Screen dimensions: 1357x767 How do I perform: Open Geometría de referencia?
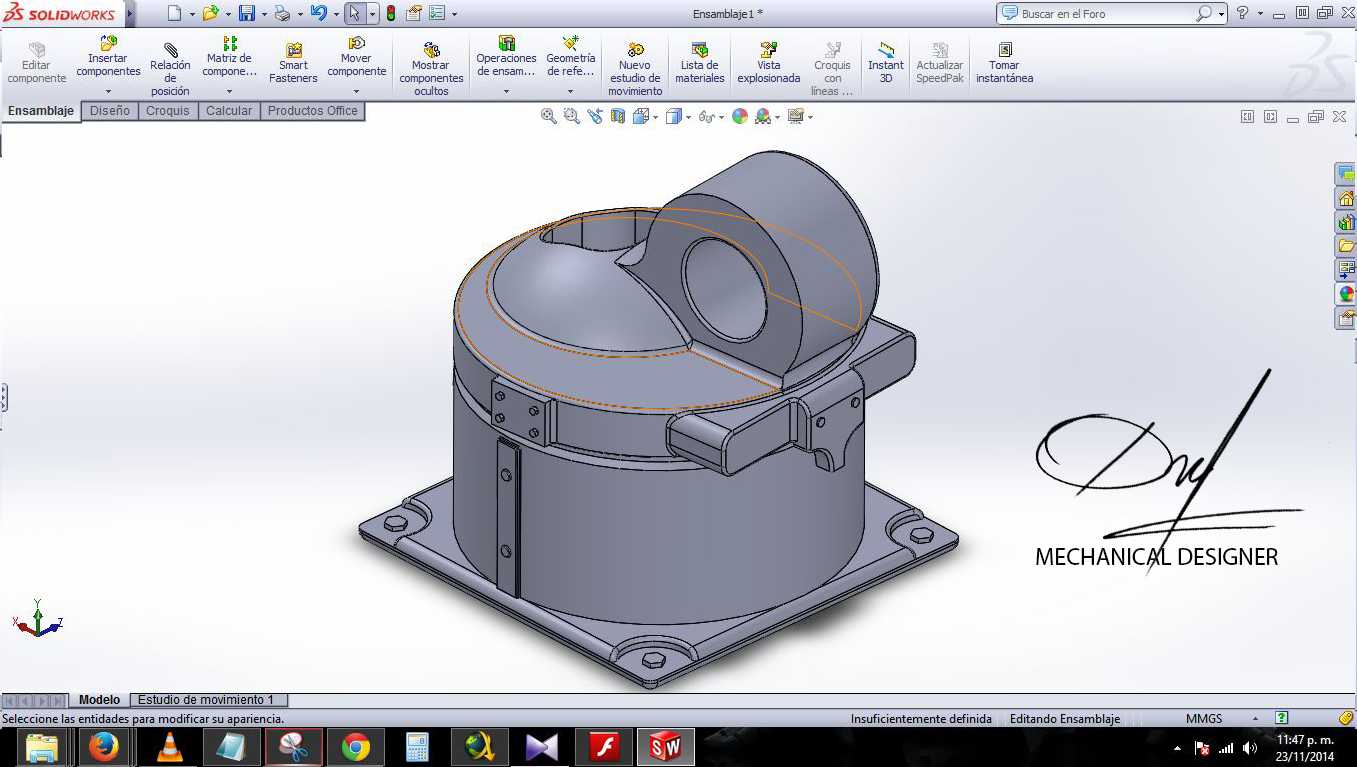(570, 57)
